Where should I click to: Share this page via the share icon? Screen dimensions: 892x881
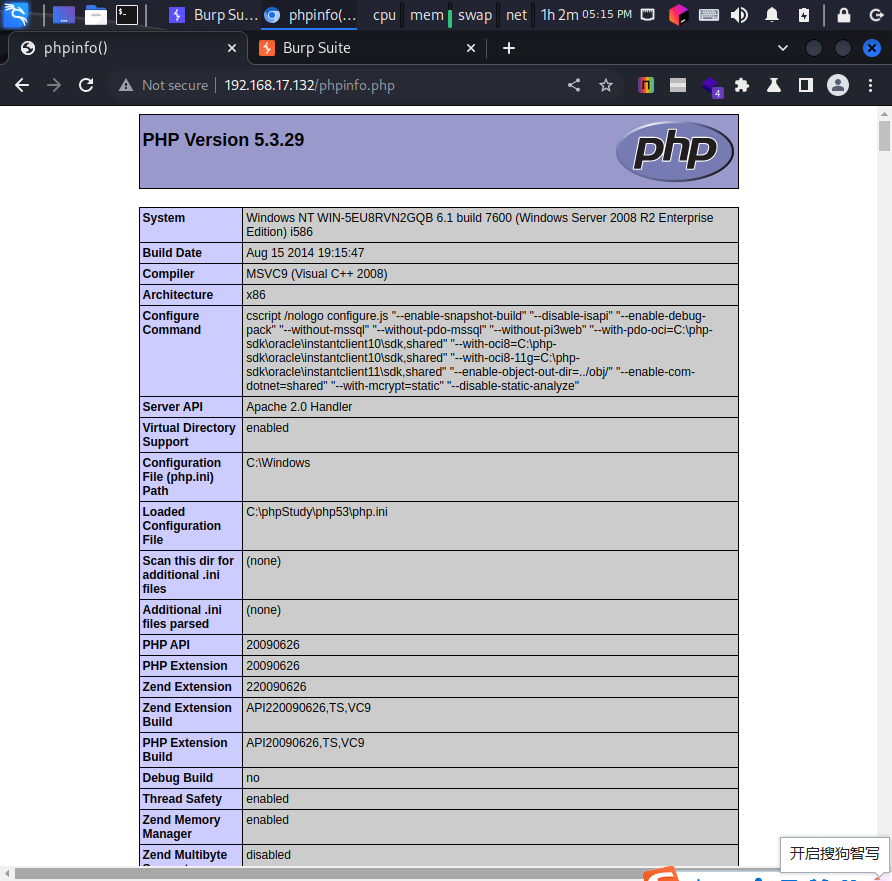[x=574, y=85]
